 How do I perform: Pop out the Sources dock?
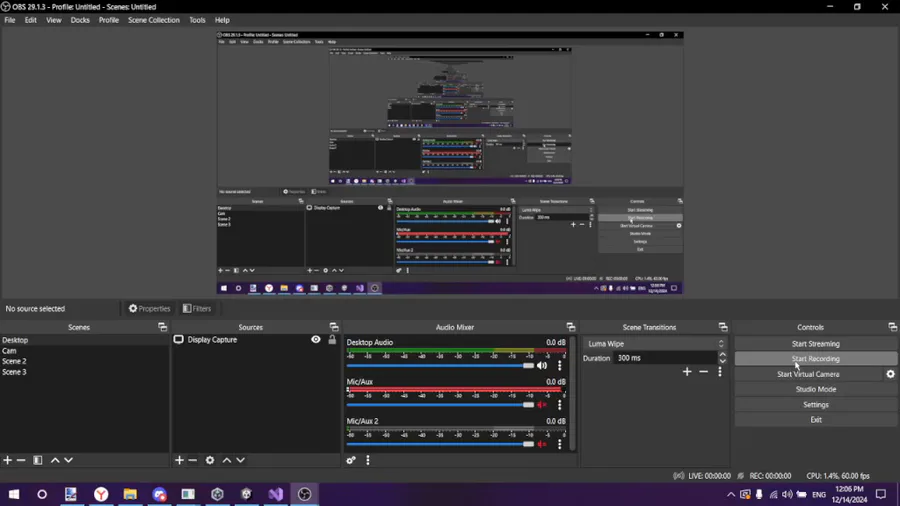pyautogui.click(x=334, y=327)
